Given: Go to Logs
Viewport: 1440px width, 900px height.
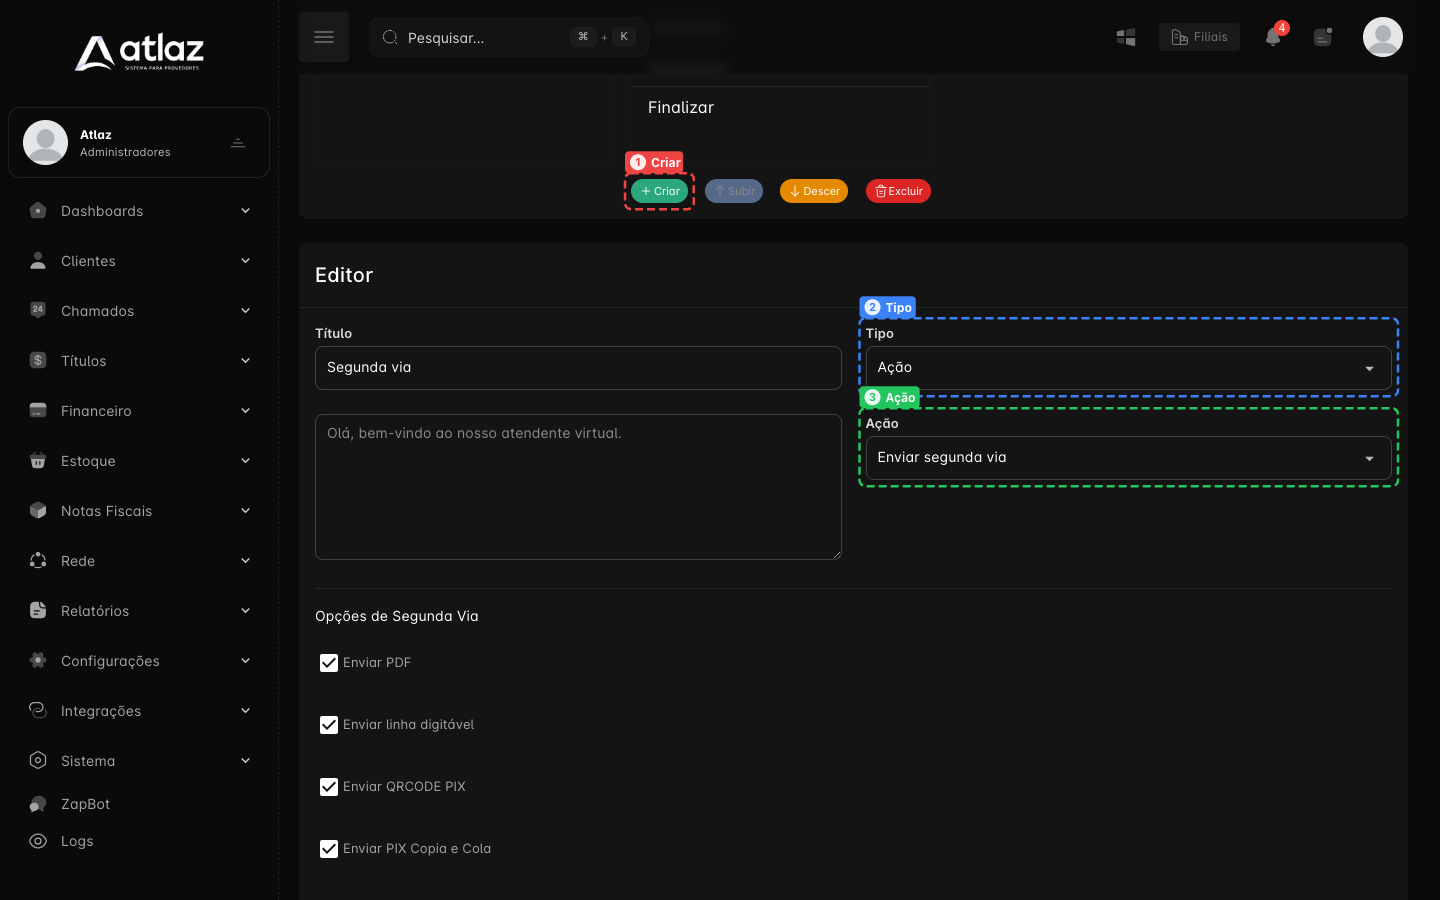Looking at the screenshot, I should click(139, 841).
